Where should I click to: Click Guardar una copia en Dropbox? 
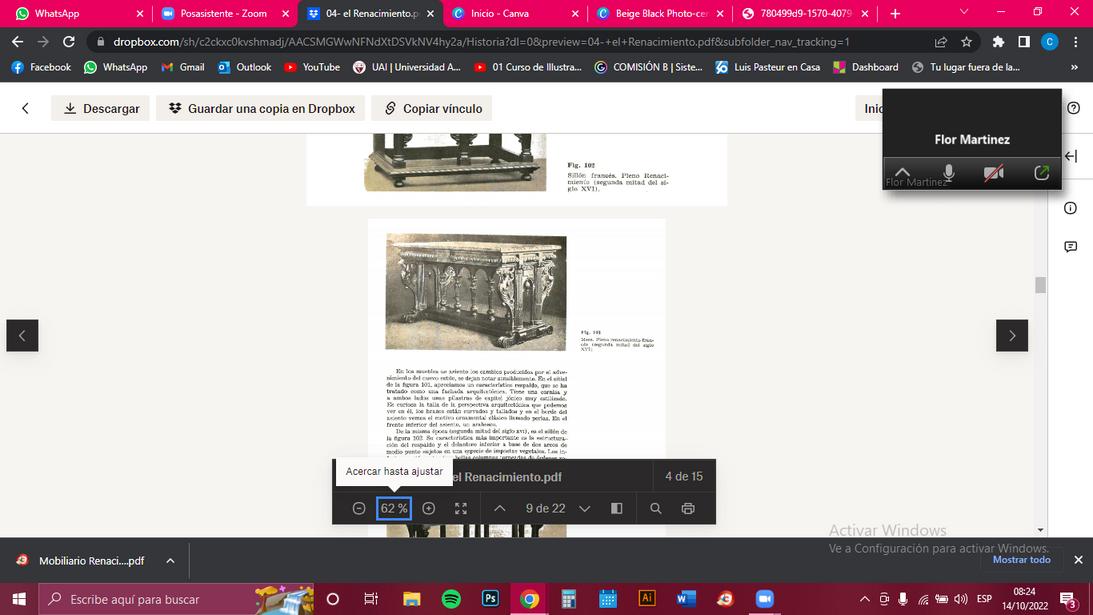(x=261, y=108)
